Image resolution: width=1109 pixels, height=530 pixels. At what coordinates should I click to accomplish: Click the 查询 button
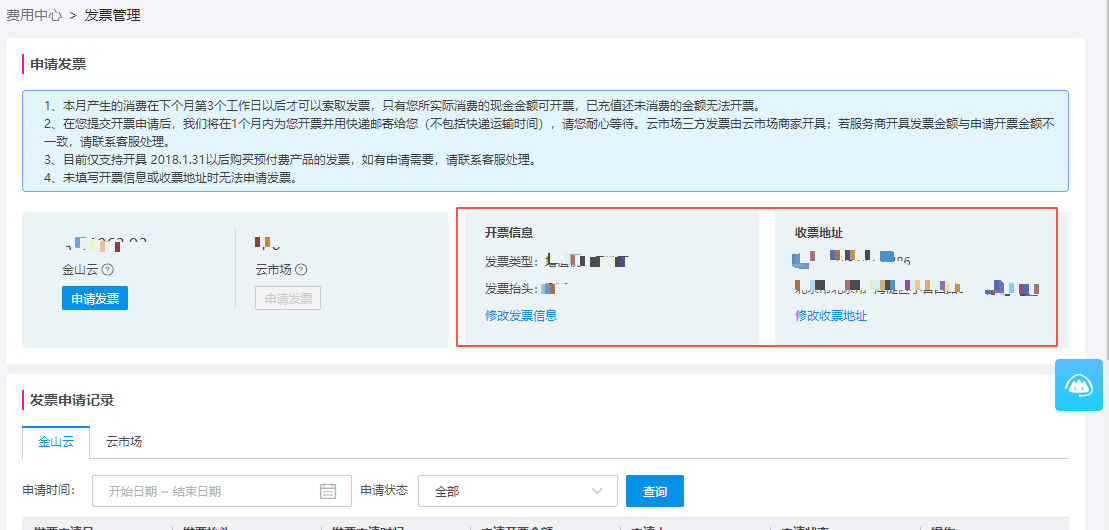click(655, 491)
